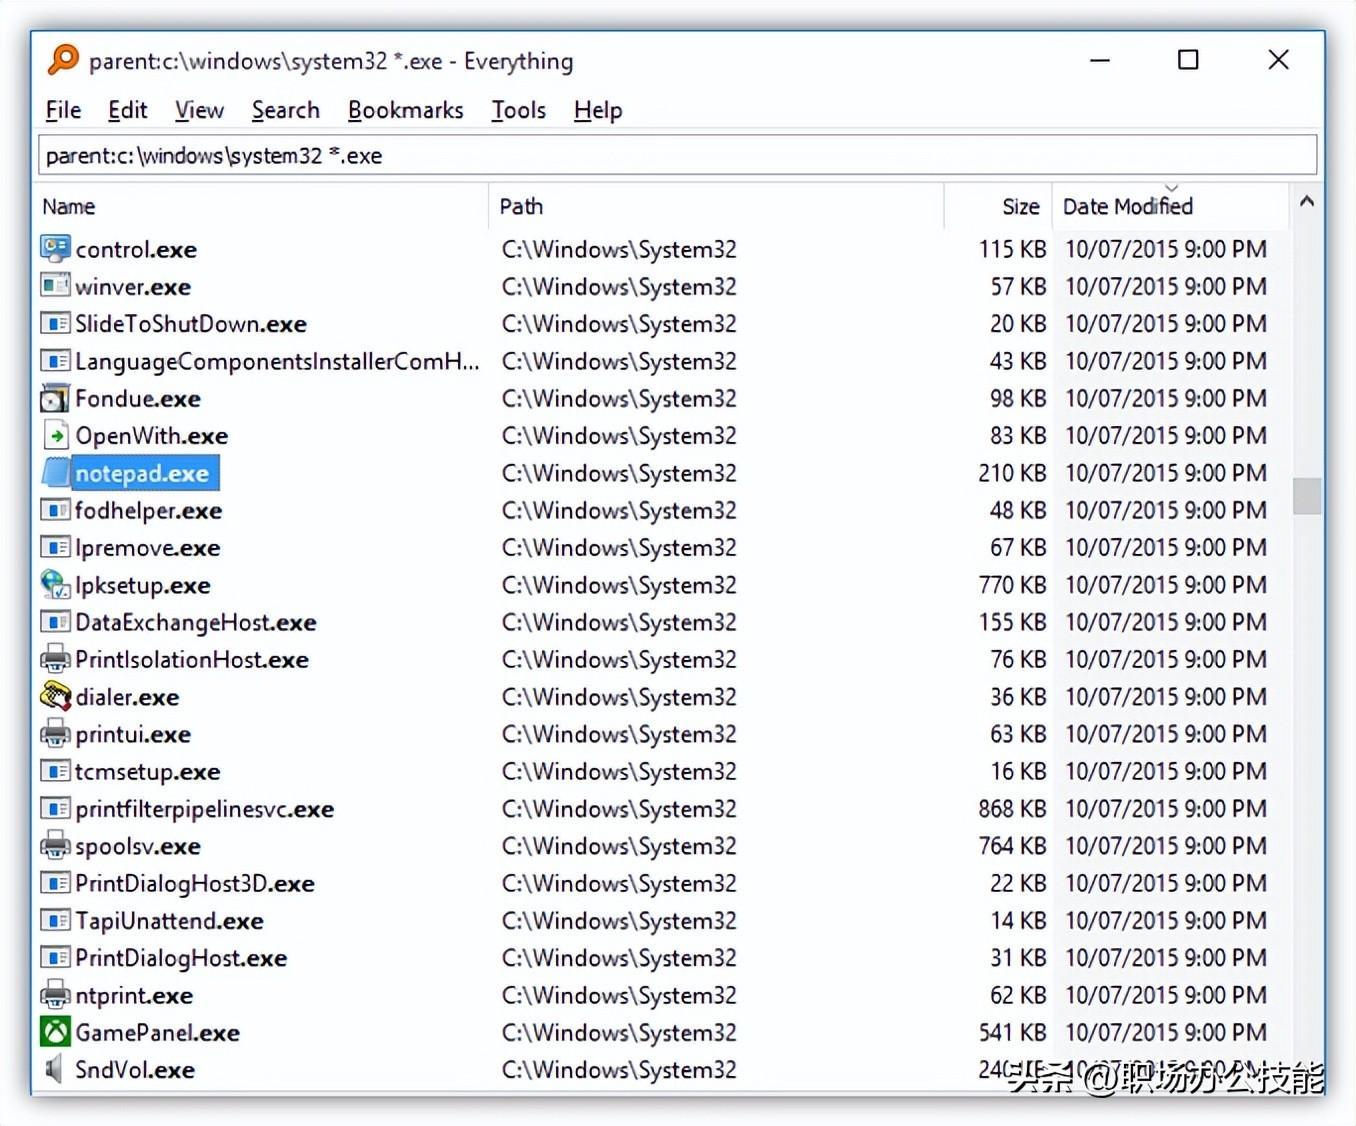This screenshot has width=1356, height=1126.
Task: Sort results by Date Modified column
Action: 1171,206
